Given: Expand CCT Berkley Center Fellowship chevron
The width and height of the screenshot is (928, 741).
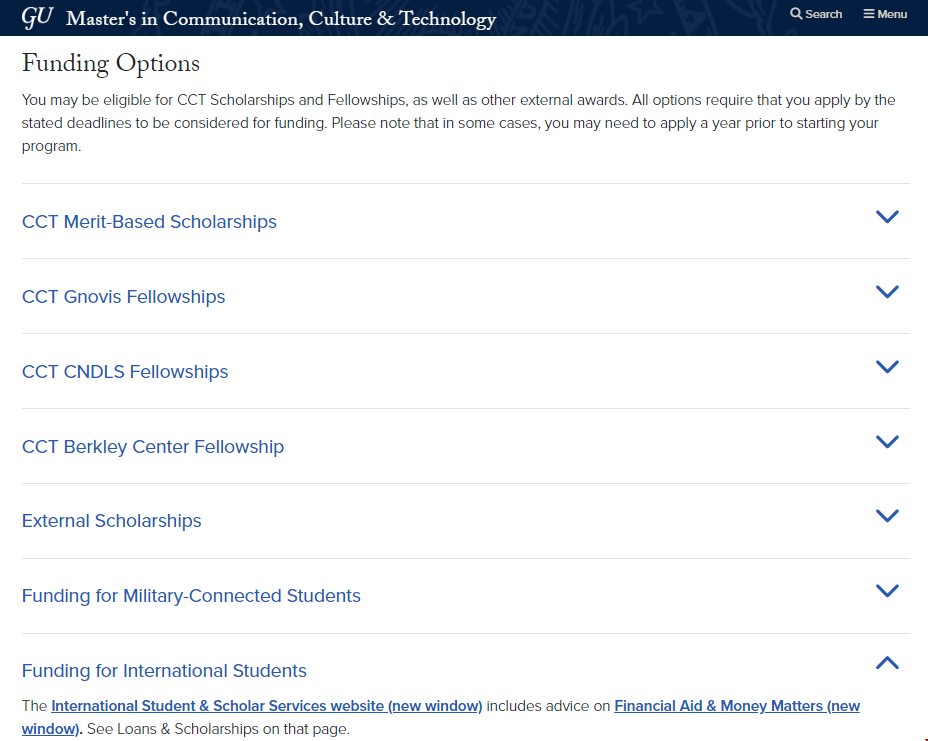Looking at the screenshot, I should (x=886, y=442).
